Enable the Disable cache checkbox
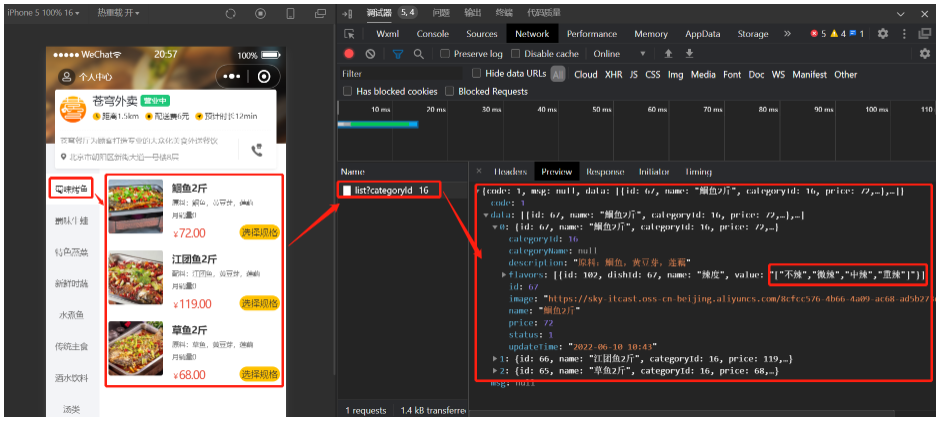The image size is (943, 424). coord(515,54)
